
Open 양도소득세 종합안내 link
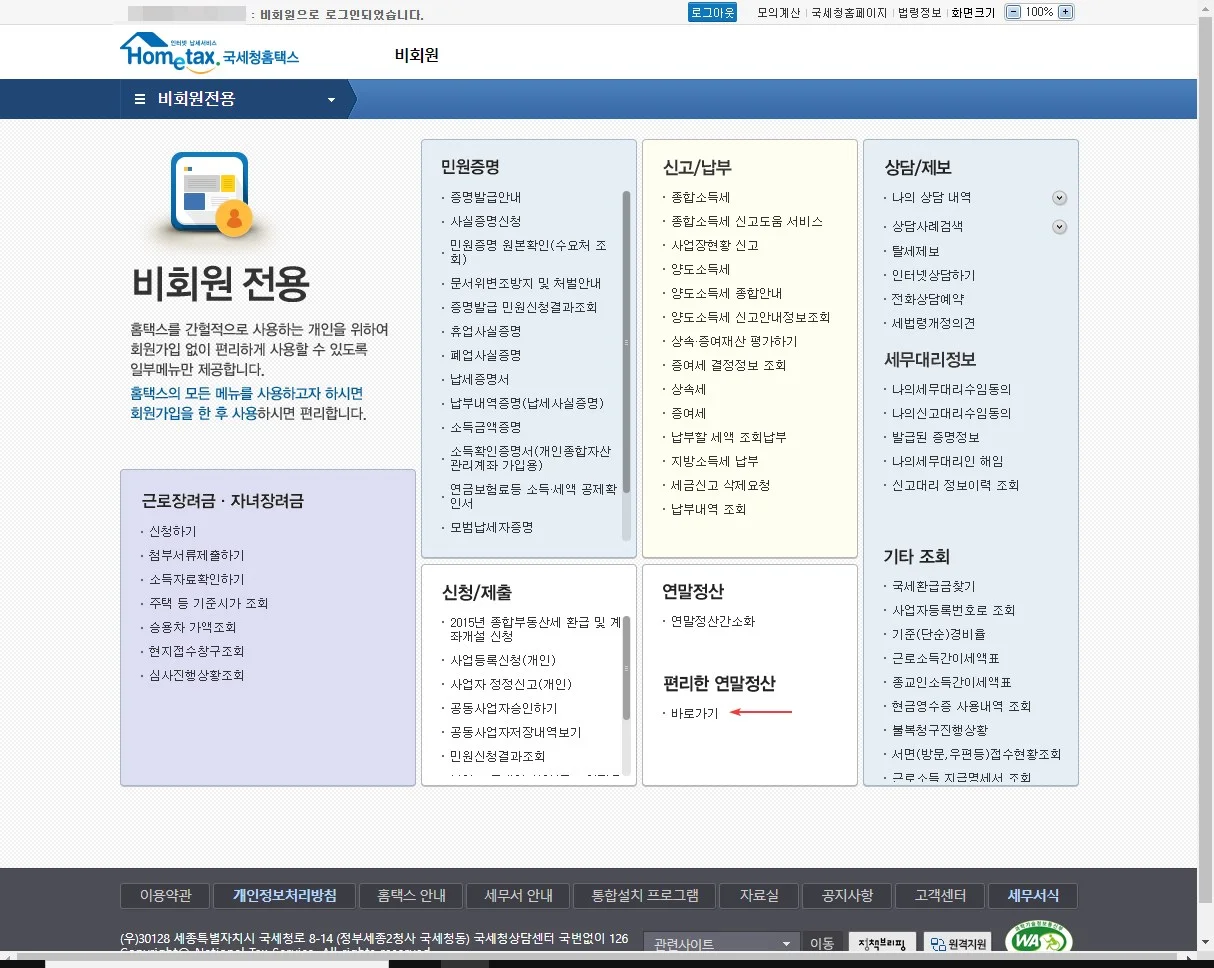tap(726, 293)
